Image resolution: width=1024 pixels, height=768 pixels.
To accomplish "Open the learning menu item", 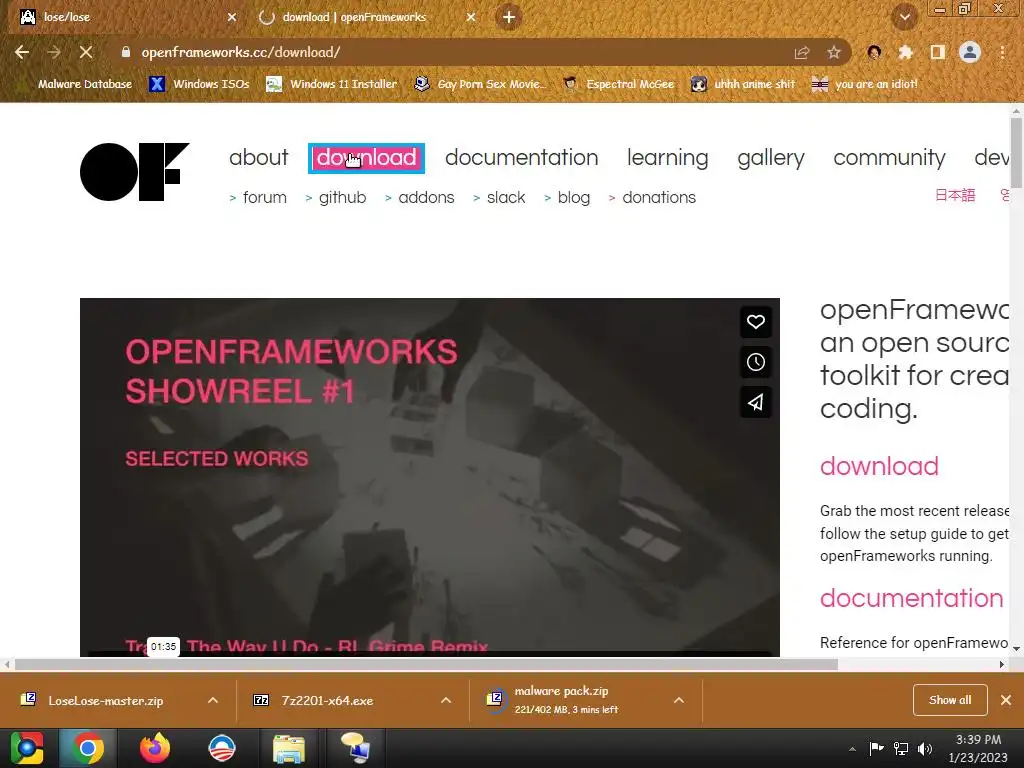I will pyautogui.click(x=667, y=158).
